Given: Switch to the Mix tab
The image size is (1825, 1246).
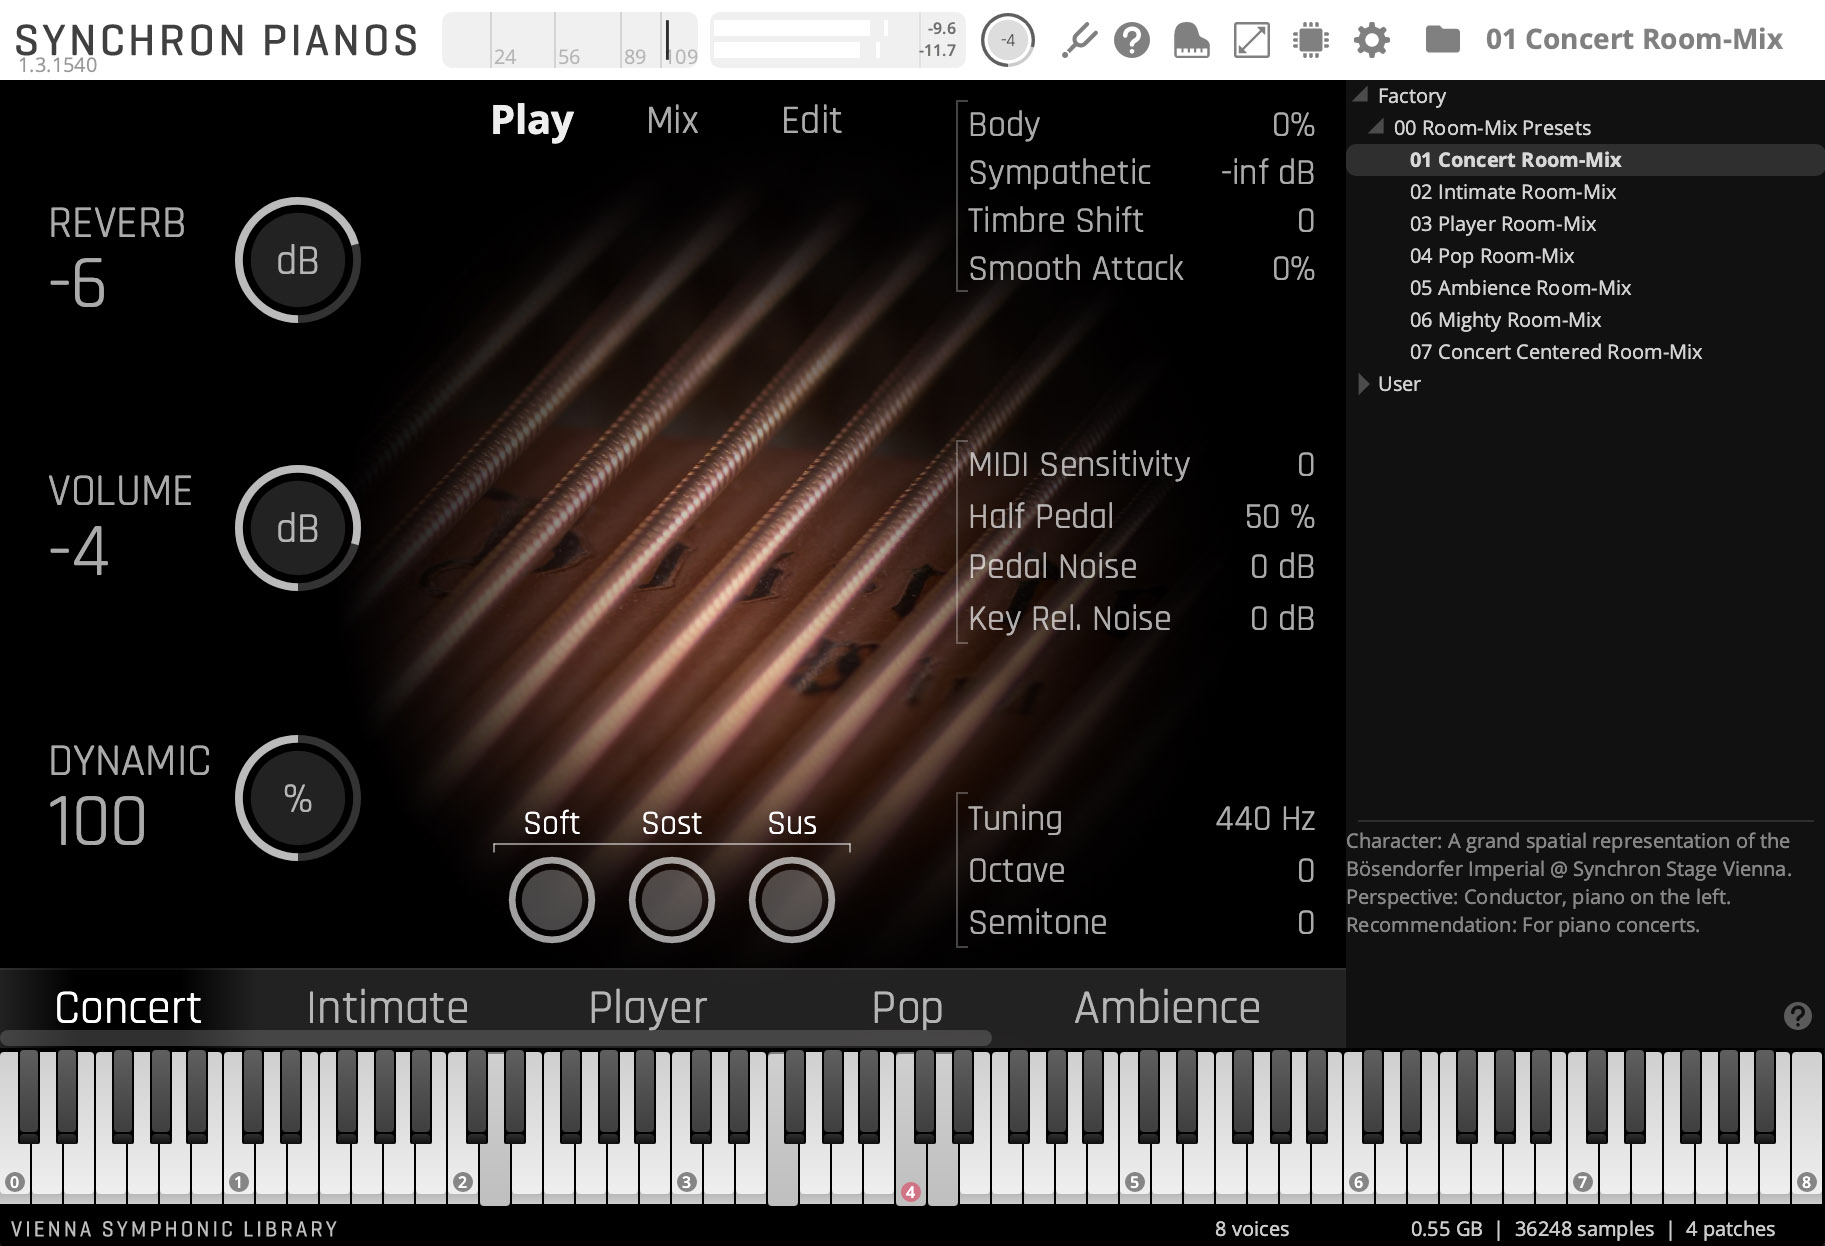Looking at the screenshot, I should [672, 121].
